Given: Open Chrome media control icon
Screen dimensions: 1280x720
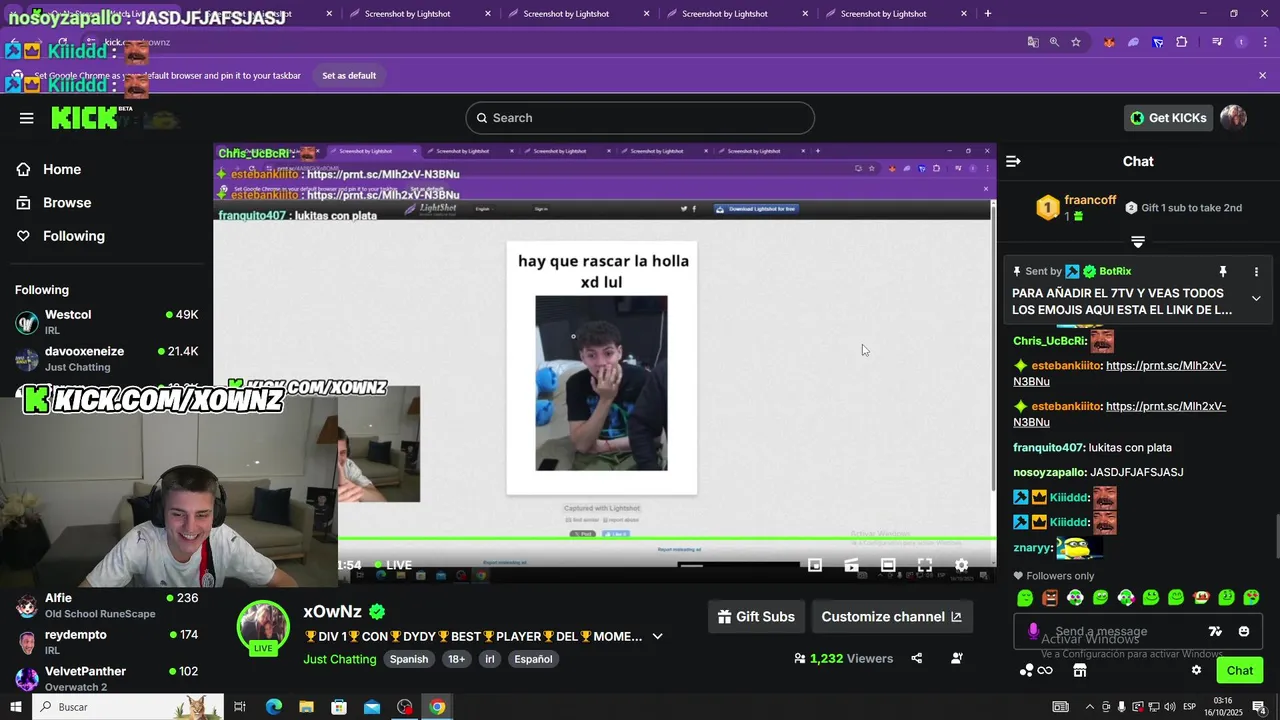Looking at the screenshot, I should (1217, 42).
